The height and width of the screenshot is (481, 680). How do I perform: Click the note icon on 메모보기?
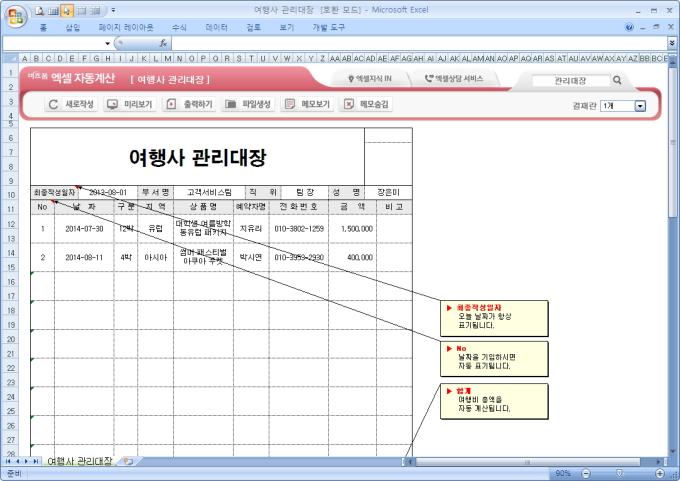coord(290,104)
